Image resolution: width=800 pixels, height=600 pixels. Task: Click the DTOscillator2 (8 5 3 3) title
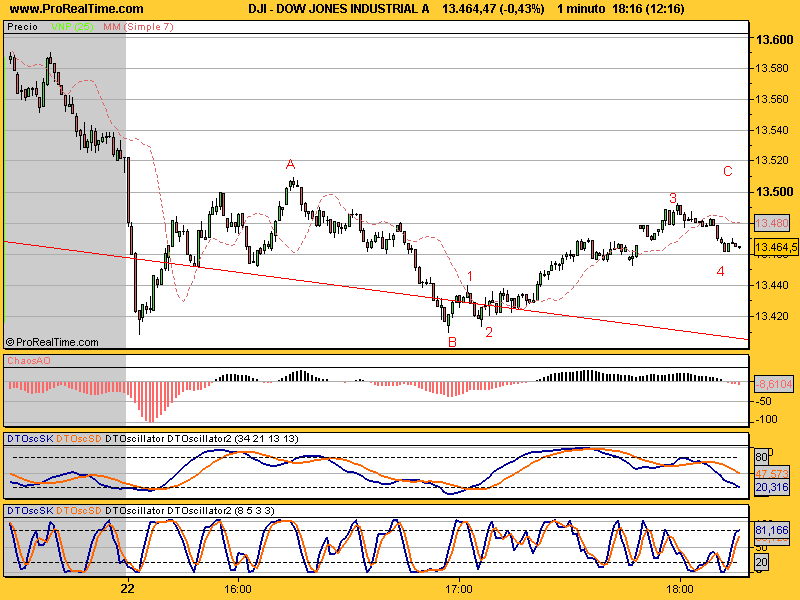221,511
